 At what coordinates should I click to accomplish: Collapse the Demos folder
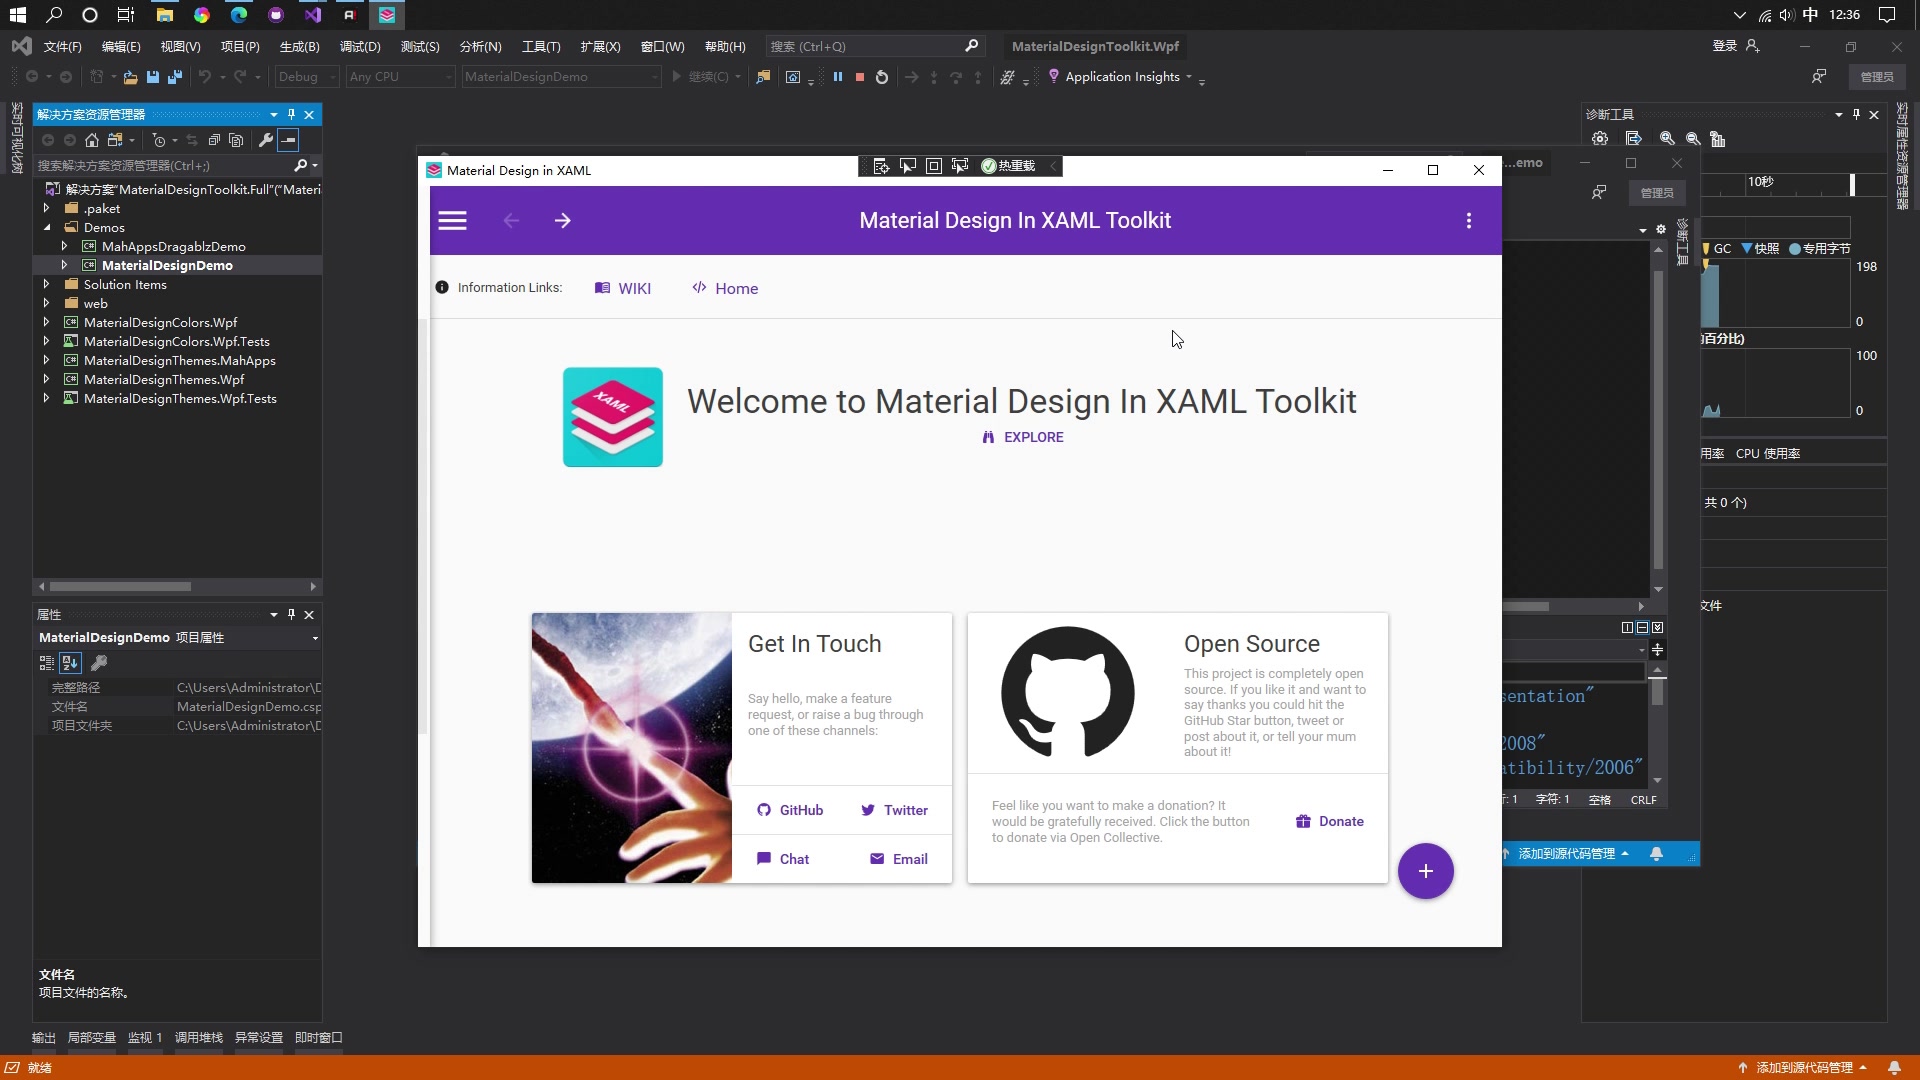(x=47, y=227)
